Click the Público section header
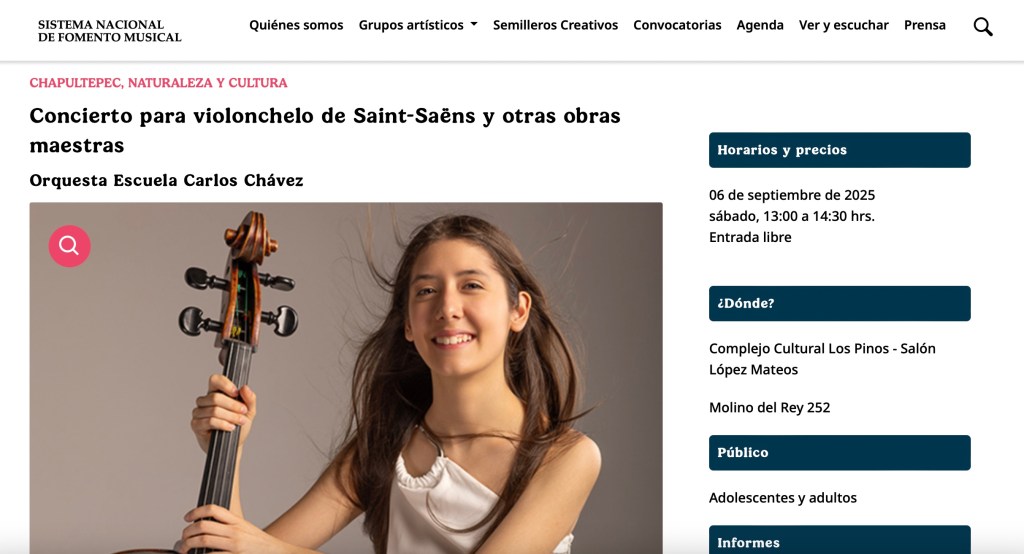Viewport: 1024px width, 554px height. coord(840,452)
